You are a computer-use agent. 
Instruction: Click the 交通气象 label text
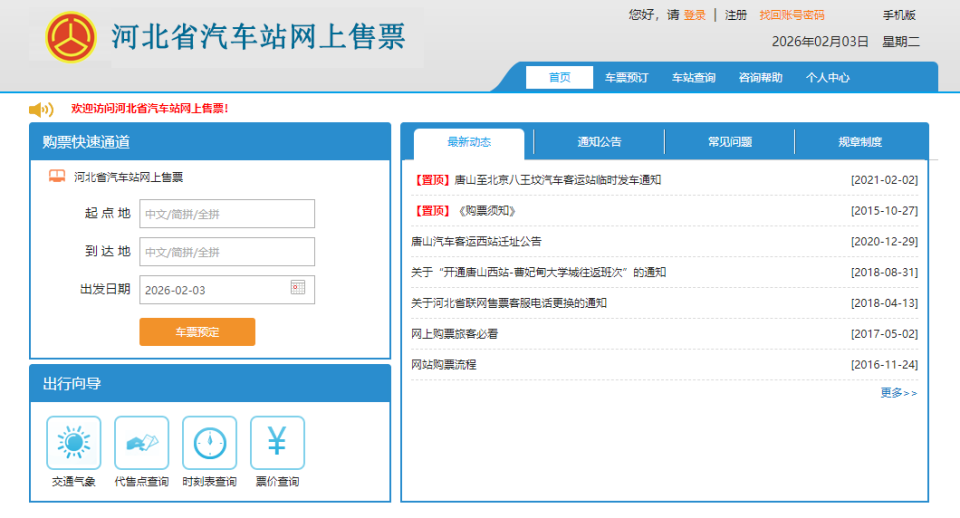coord(73,482)
